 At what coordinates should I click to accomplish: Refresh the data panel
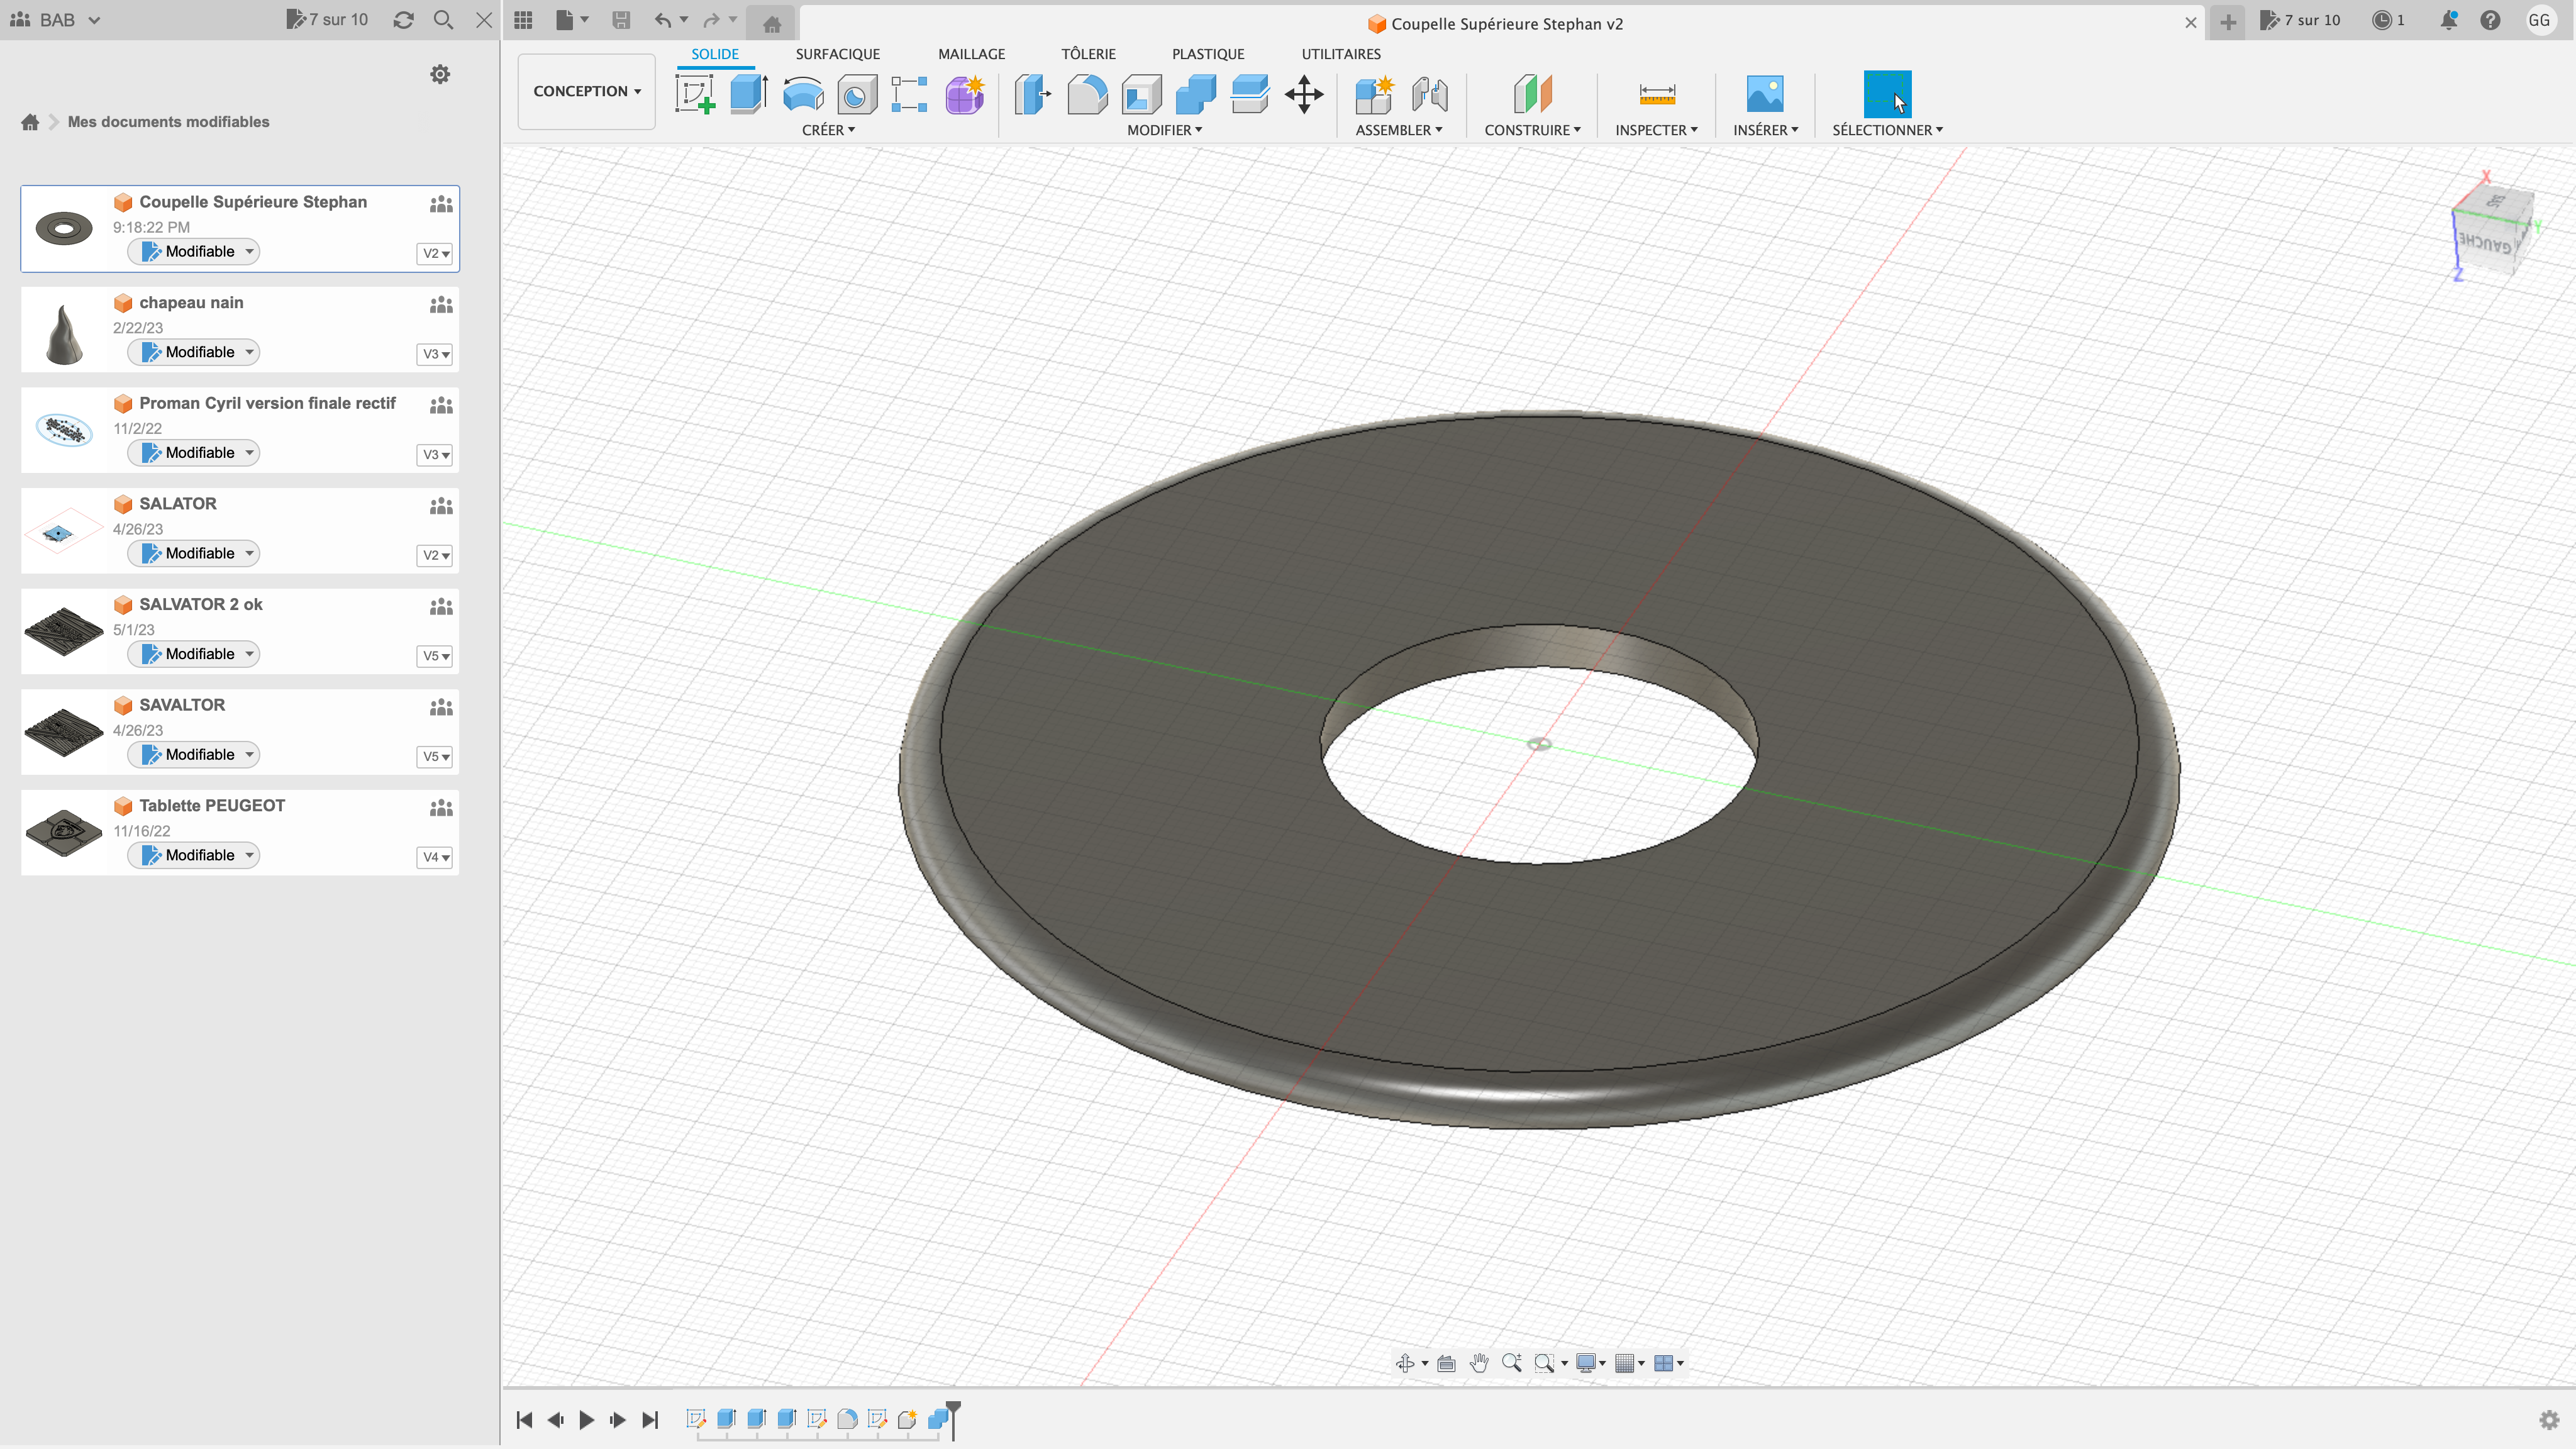[403, 20]
